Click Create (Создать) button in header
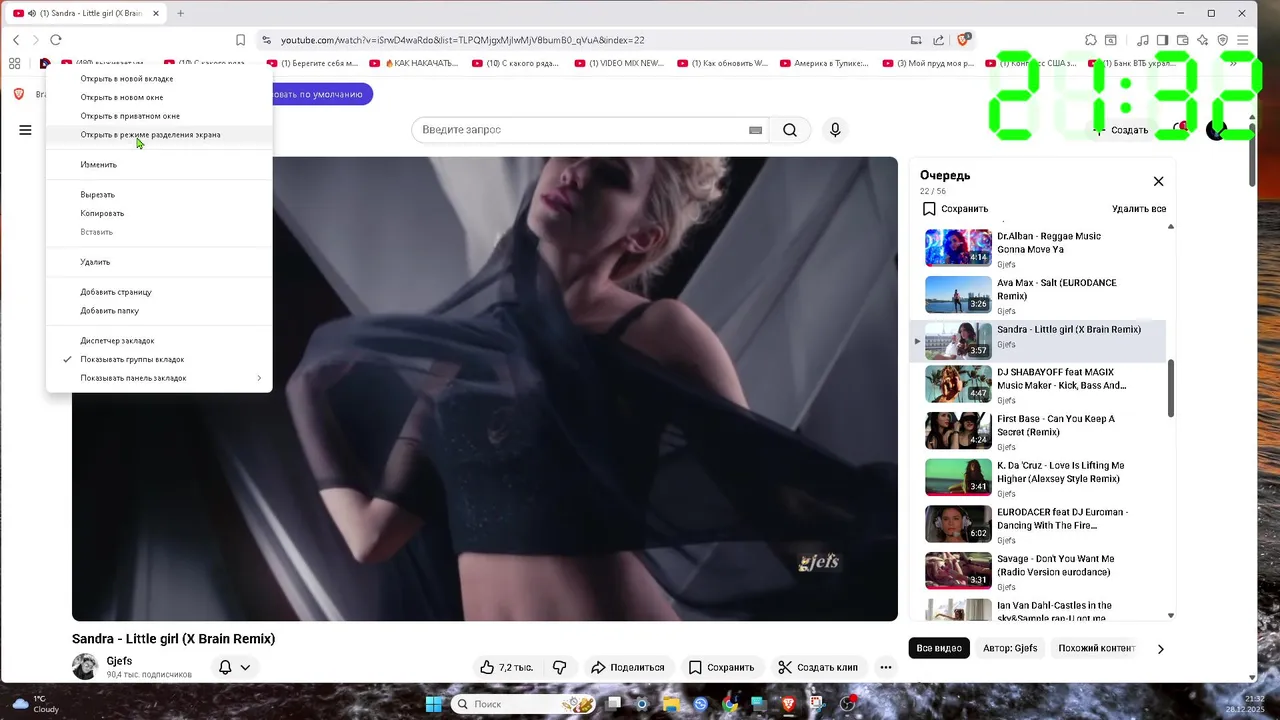The height and width of the screenshot is (720, 1280). [1121, 130]
